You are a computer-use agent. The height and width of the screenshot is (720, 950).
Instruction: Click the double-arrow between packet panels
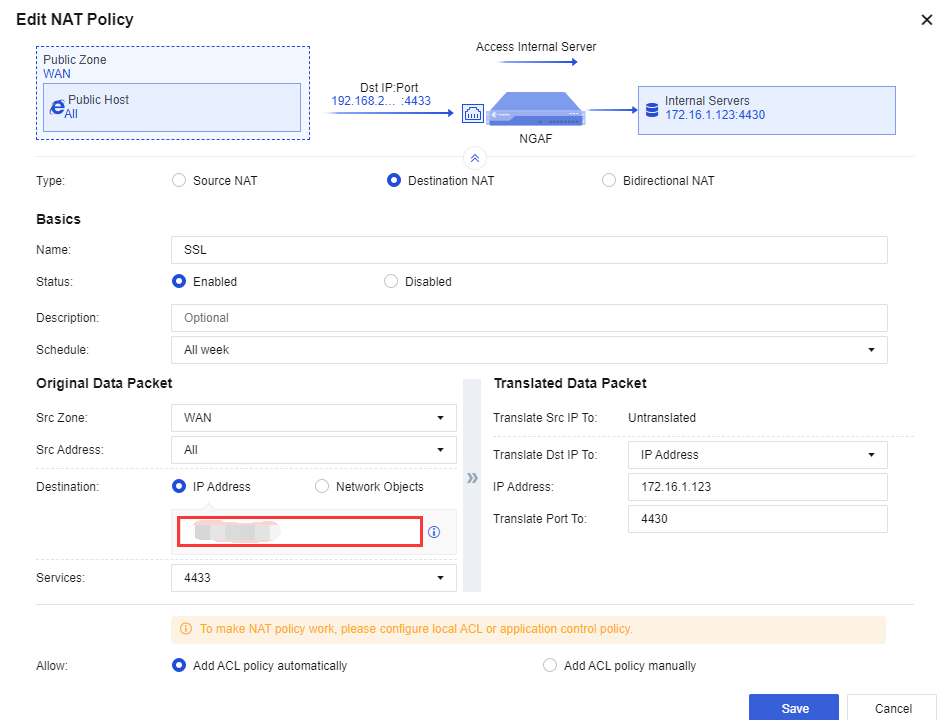click(472, 478)
